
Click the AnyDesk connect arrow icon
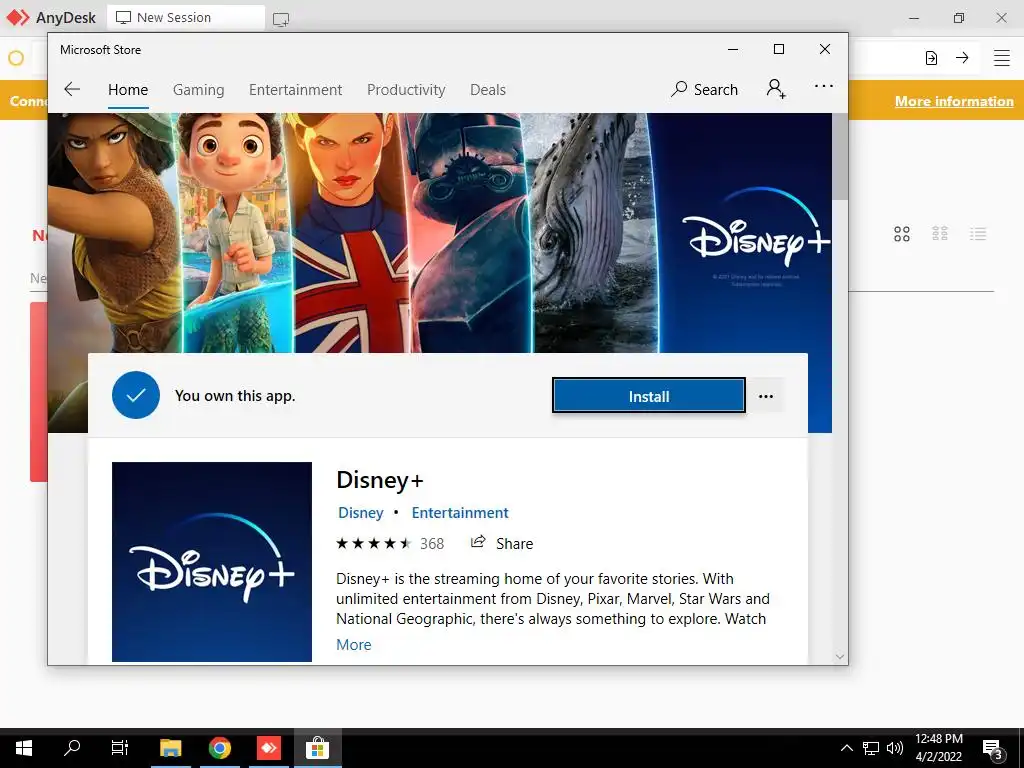[962, 57]
